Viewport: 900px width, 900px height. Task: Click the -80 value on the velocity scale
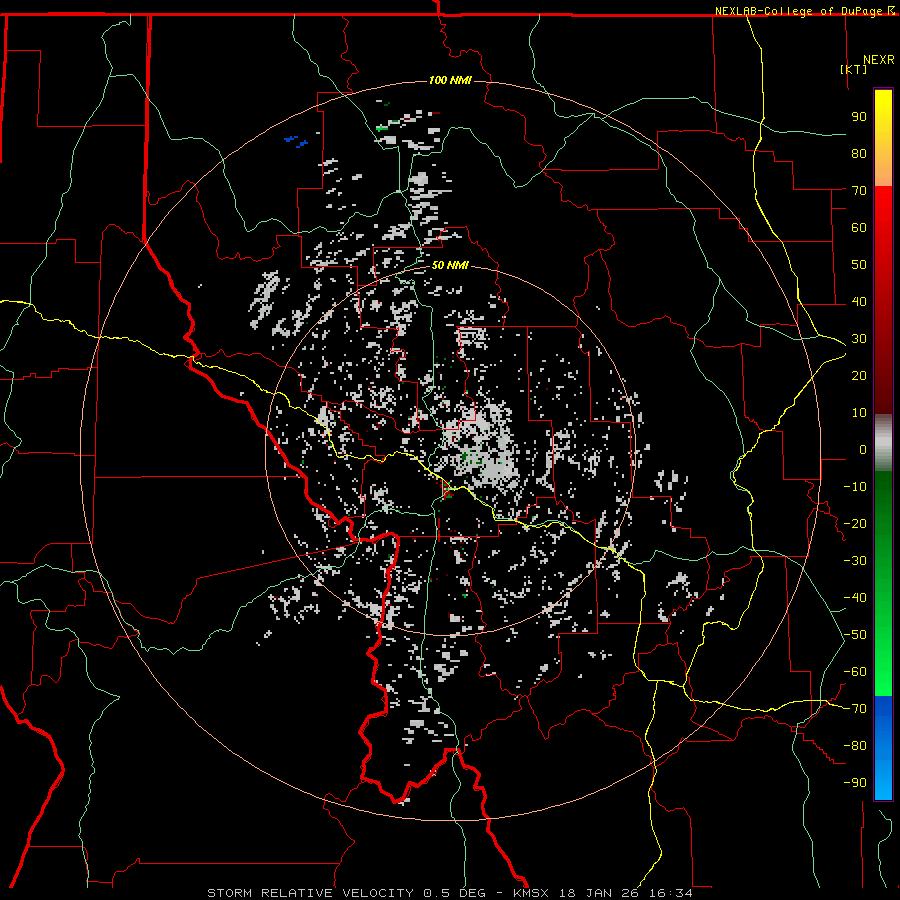tap(855, 746)
